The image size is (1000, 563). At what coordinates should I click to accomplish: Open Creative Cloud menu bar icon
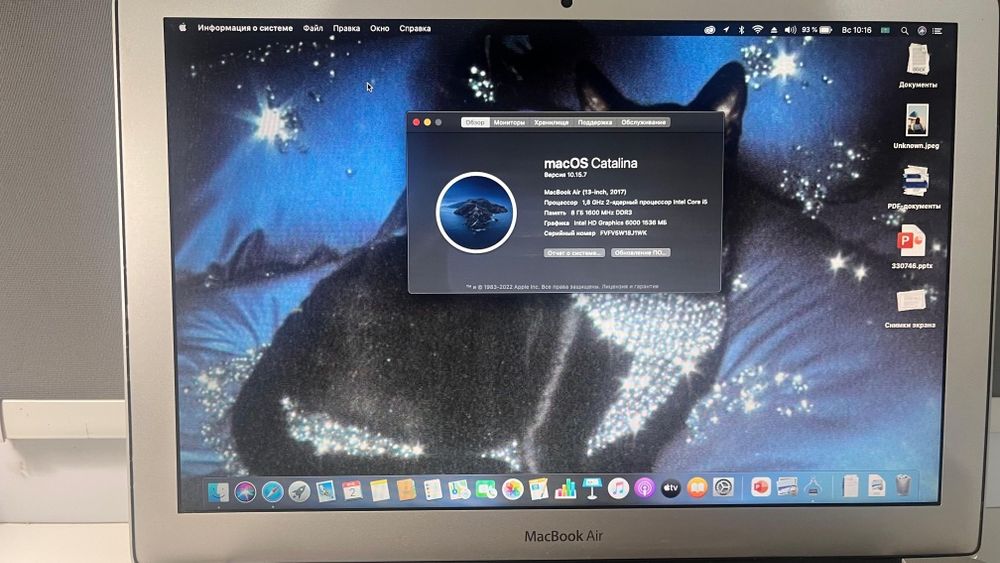(x=709, y=30)
